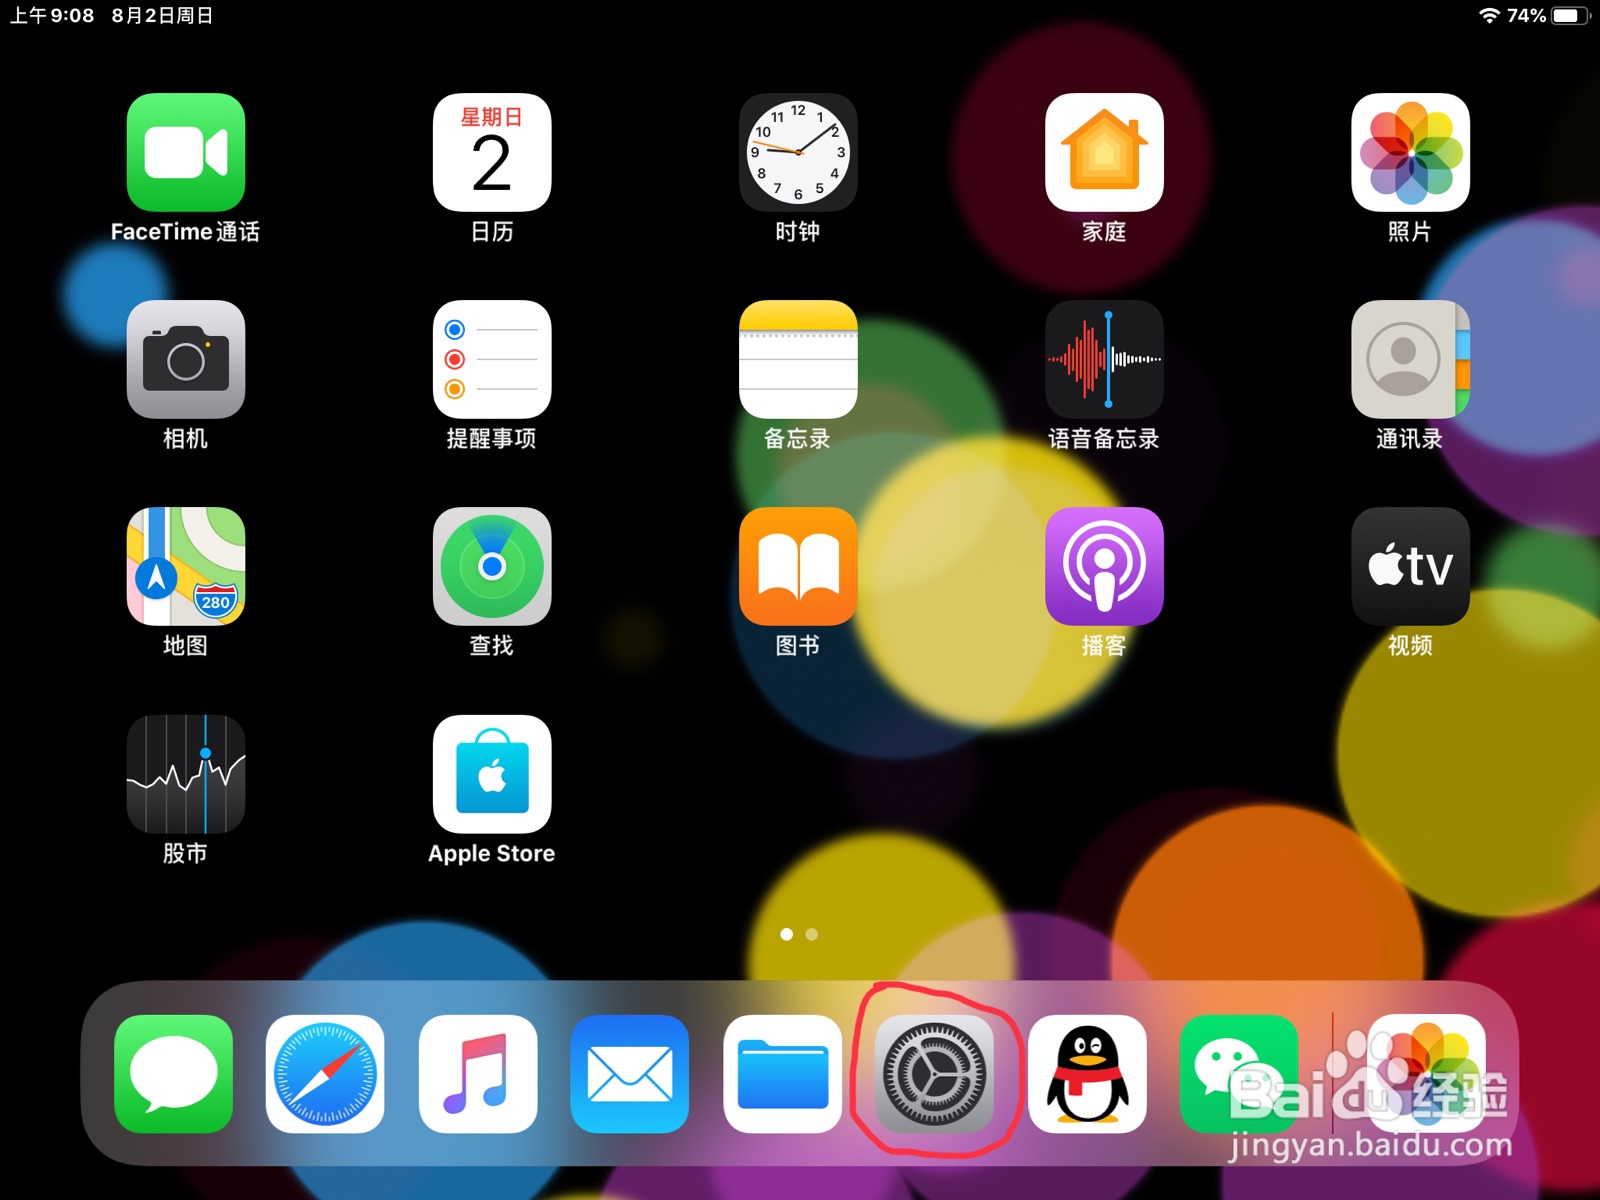Open the 时钟 clock app
The width and height of the screenshot is (1600, 1200).
click(x=798, y=152)
